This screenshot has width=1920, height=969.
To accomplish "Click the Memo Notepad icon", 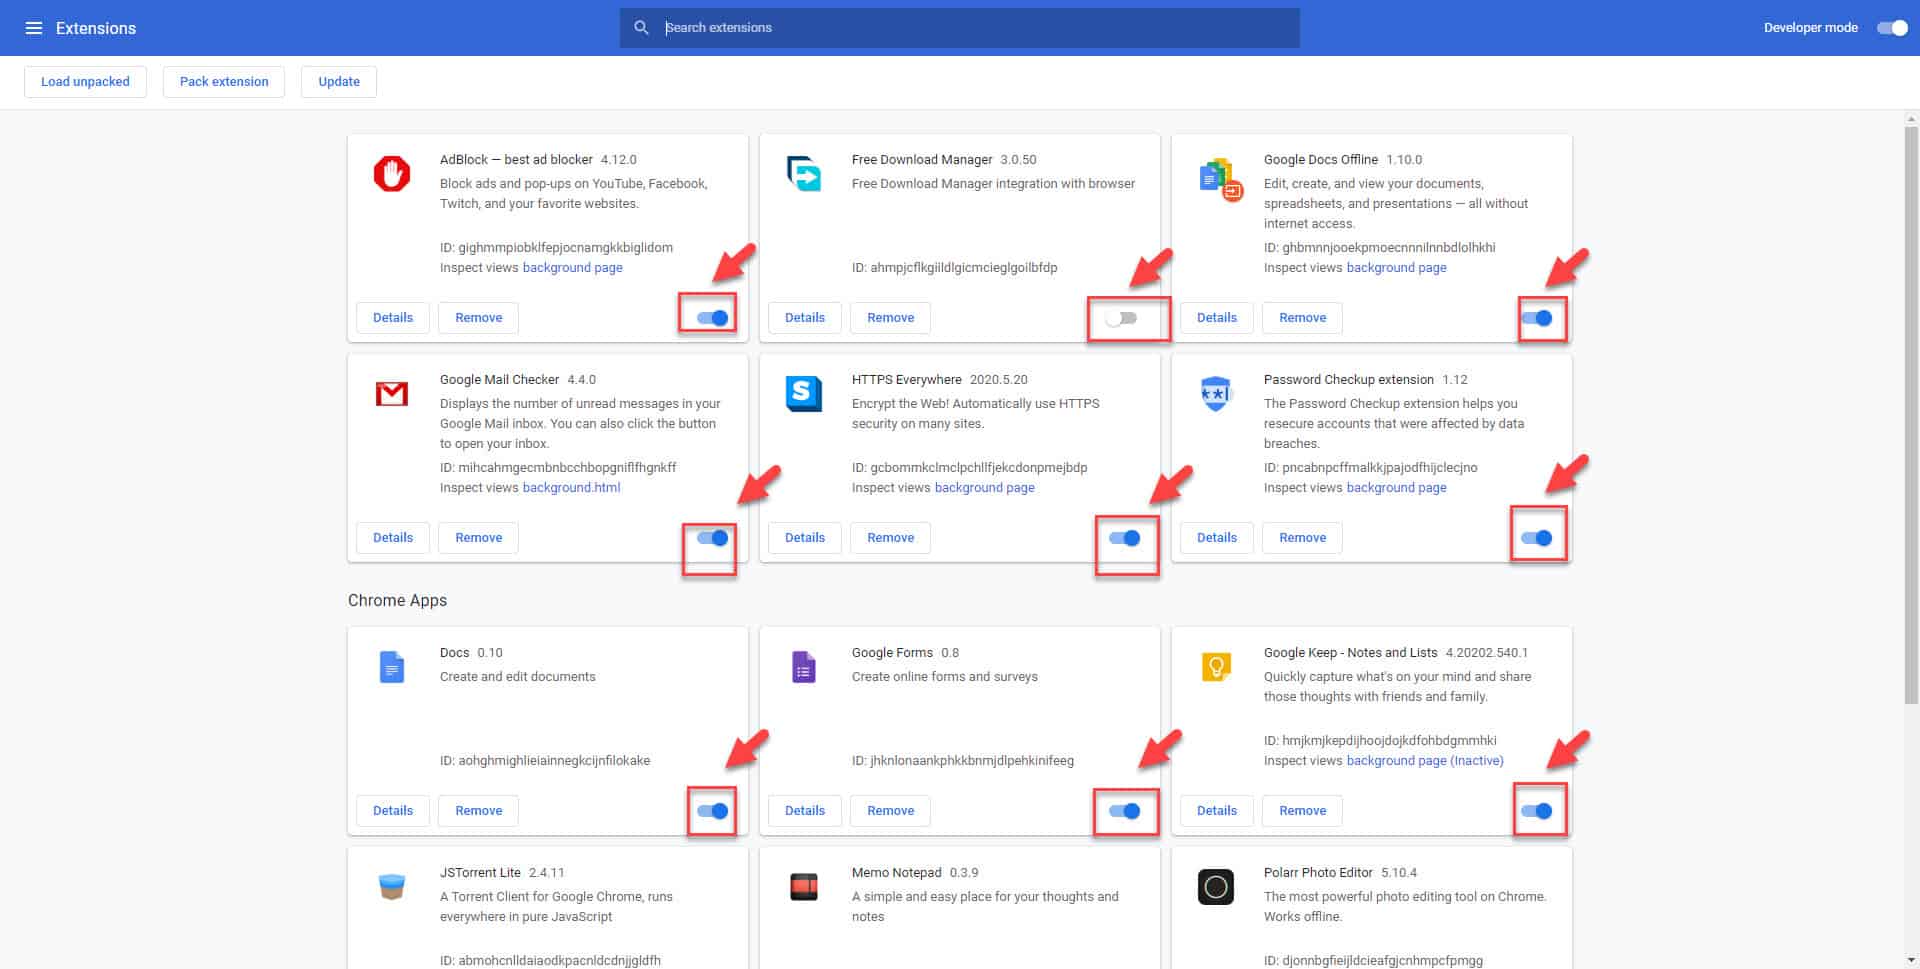I will [804, 887].
